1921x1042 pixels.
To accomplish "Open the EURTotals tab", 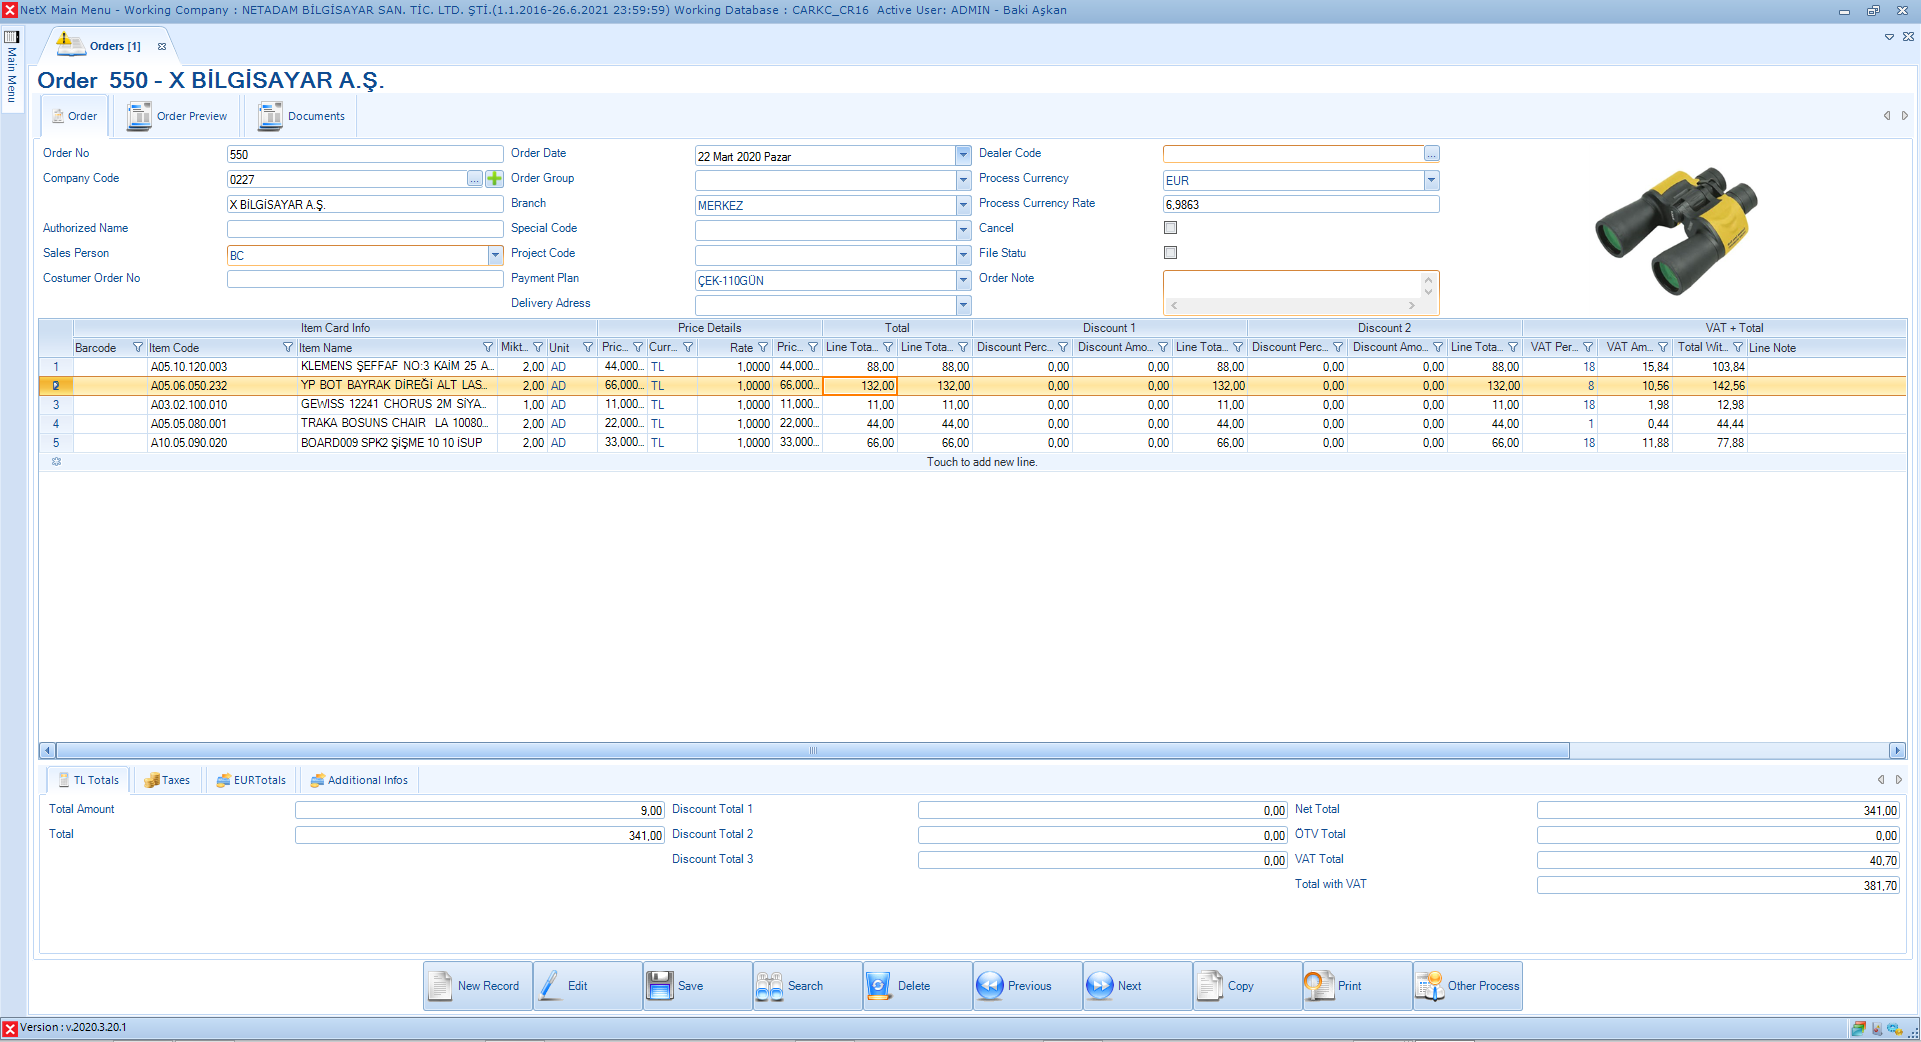I will (251, 780).
